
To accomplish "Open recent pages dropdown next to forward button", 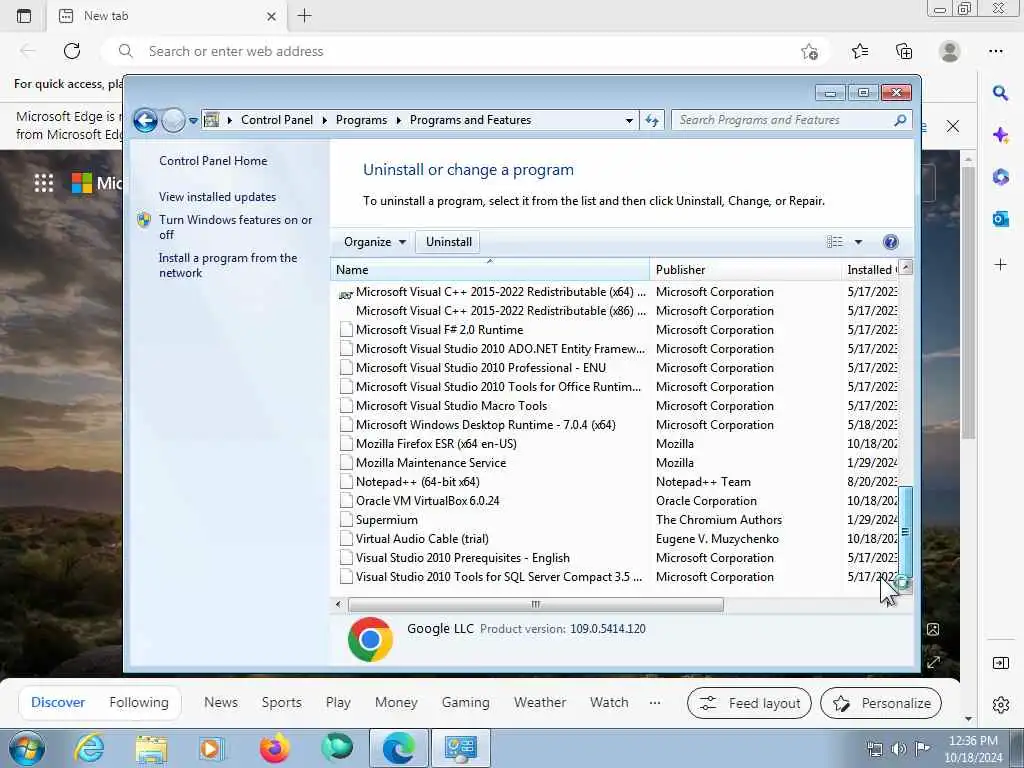I will tap(193, 120).
